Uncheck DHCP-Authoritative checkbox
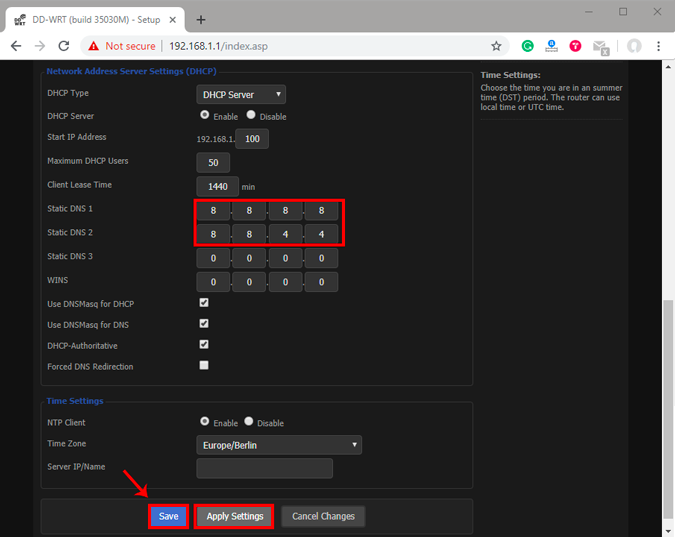The height and width of the screenshot is (537, 675). coord(204,344)
